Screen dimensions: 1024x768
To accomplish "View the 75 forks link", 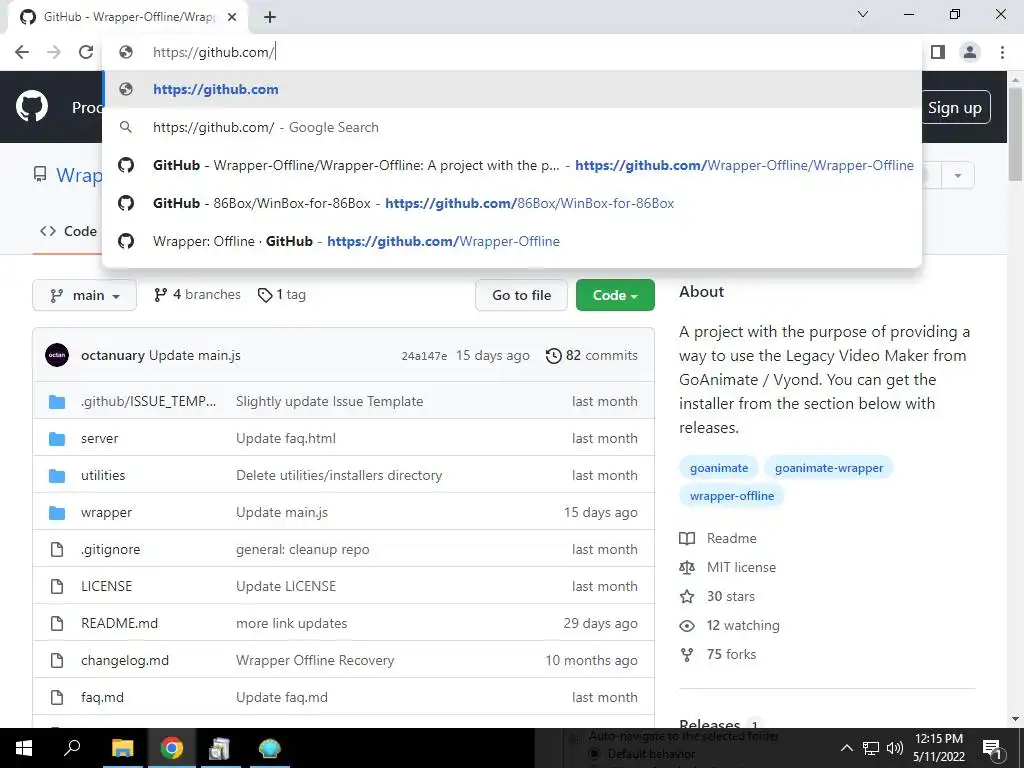I will pyautogui.click(x=718, y=654).
